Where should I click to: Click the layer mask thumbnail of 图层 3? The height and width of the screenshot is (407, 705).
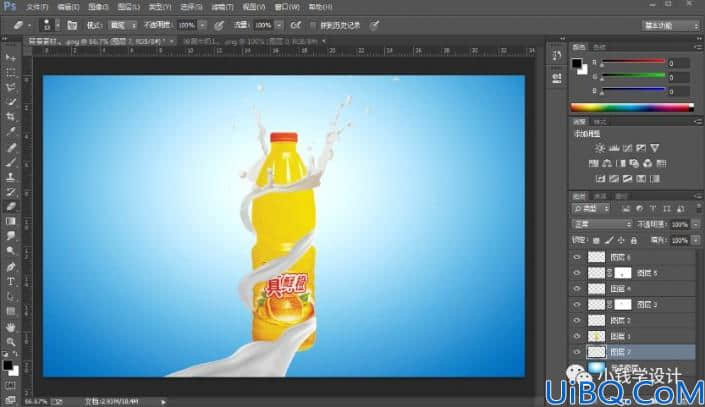[623, 304]
